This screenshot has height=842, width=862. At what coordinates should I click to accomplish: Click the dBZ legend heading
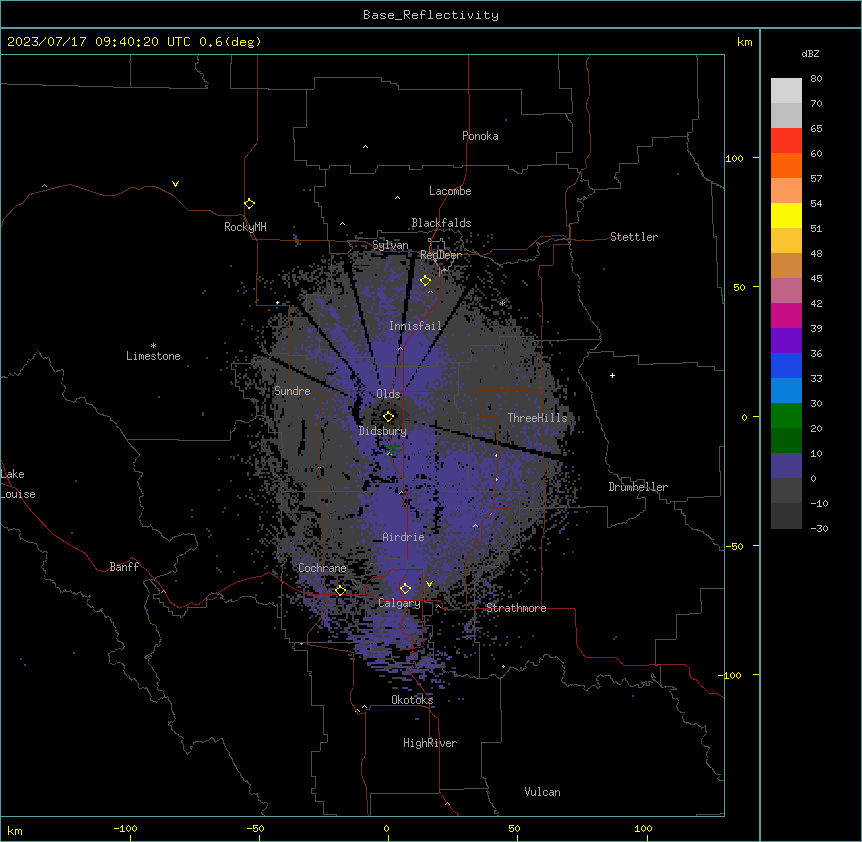click(x=810, y=53)
